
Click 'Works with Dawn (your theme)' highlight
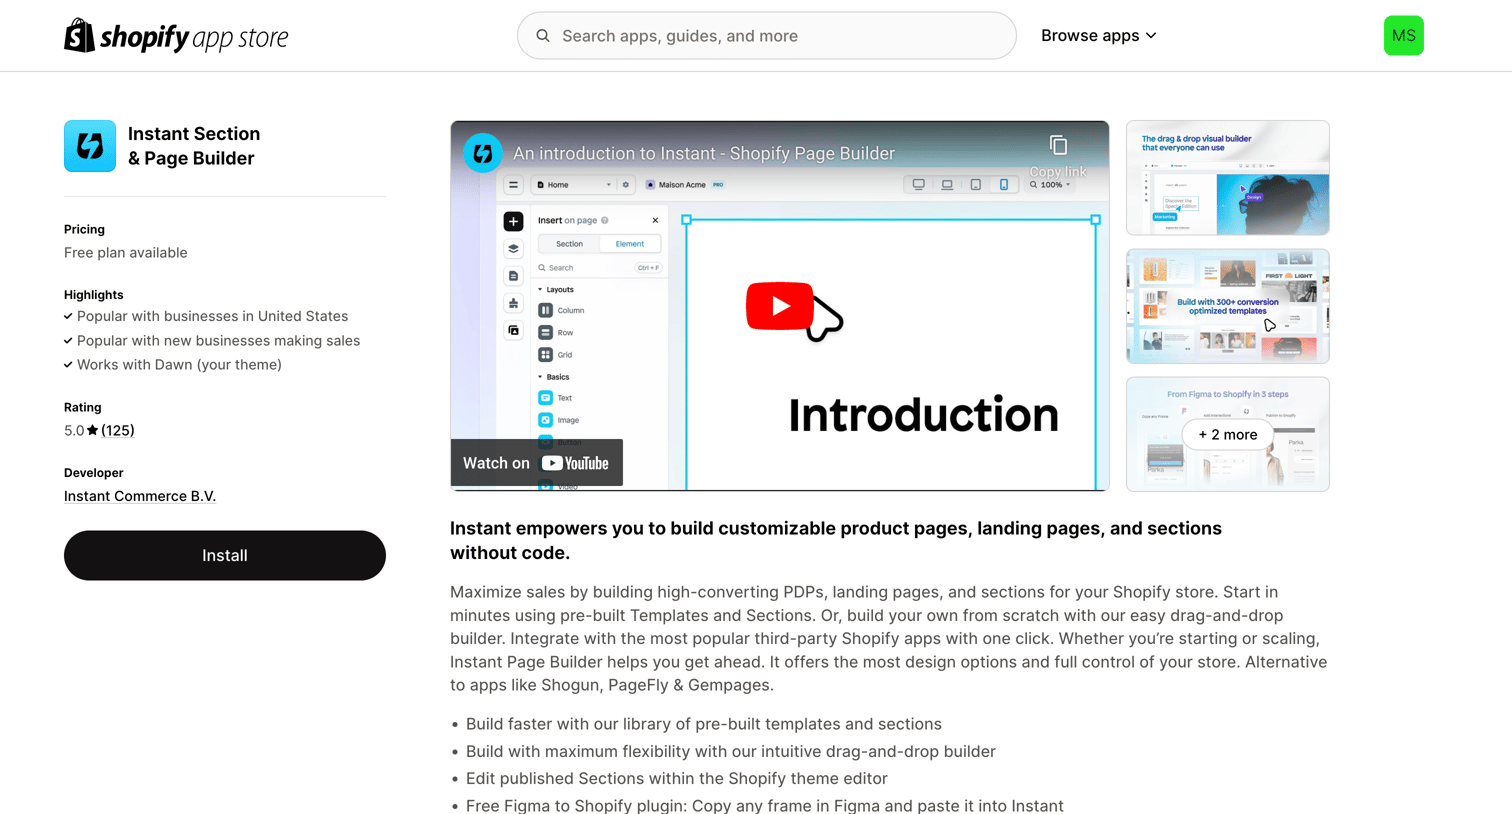pyautogui.click(x=179, y=365)
